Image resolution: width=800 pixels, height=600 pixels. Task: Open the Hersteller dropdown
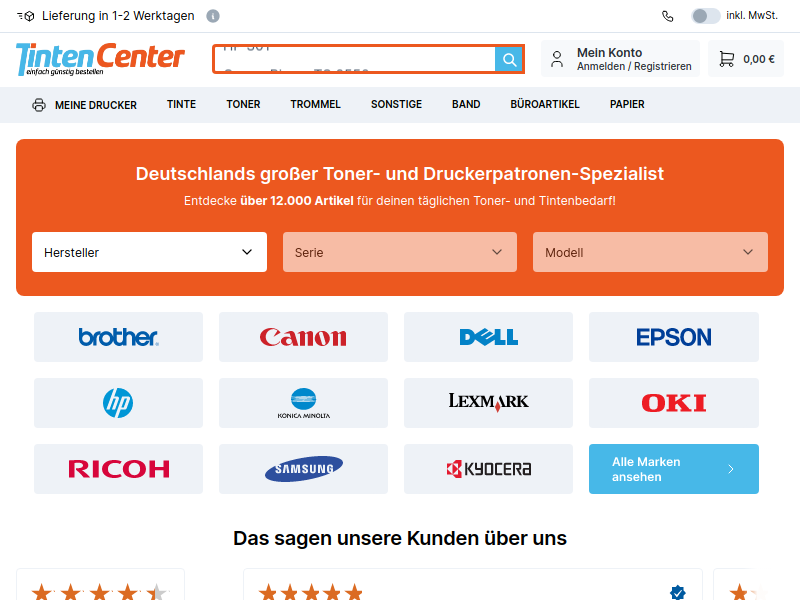[x=149, y=252]
